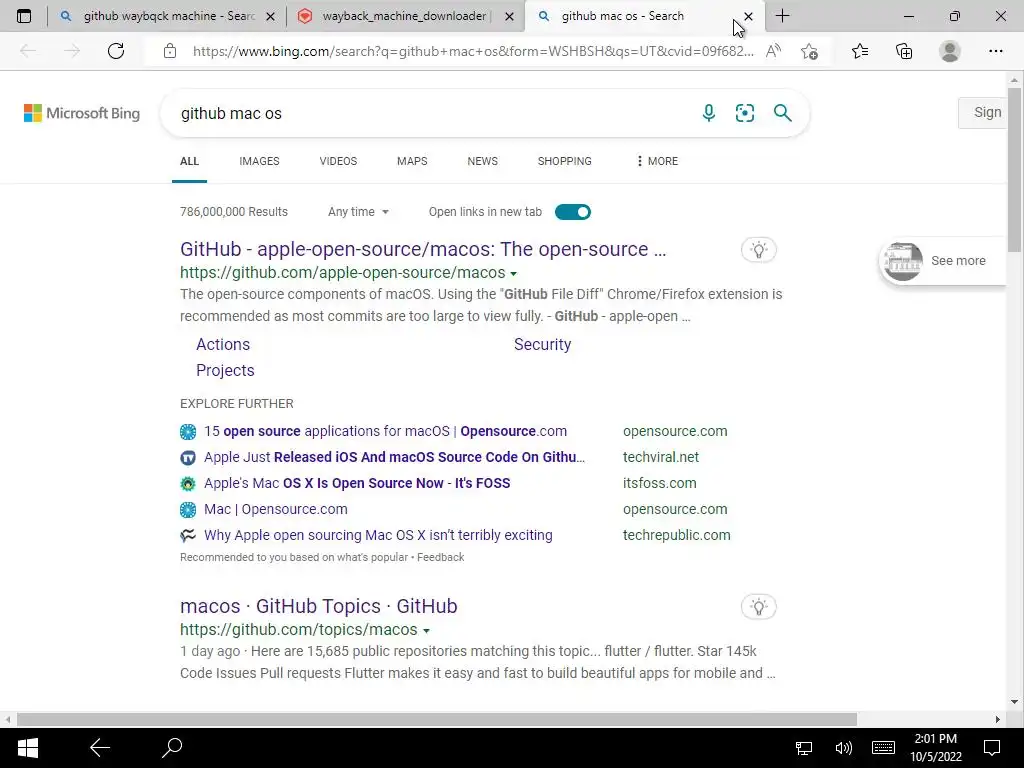This screenshot has height=768, width=1024.
Task: Open the tab actions menu icon
Action: pos(24,16)
